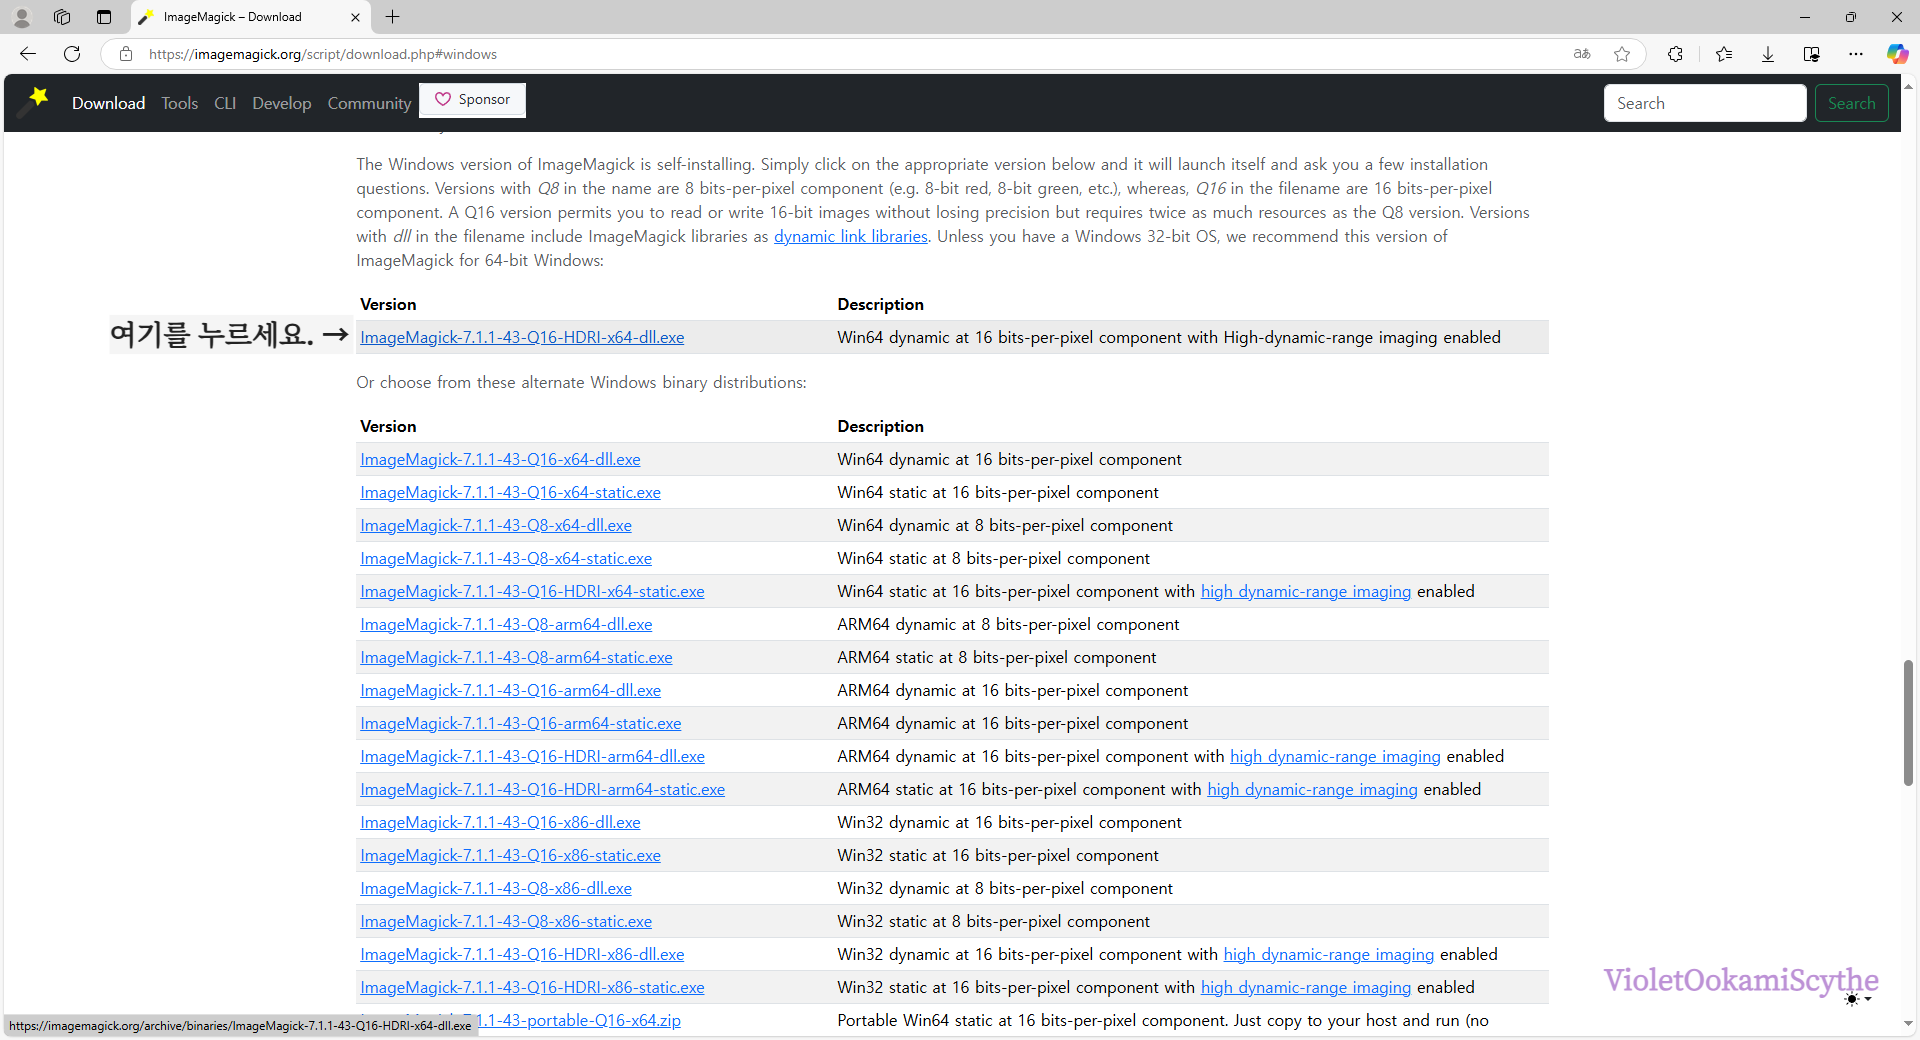The height and width of the screenshot is (1040, 1920).
Task: Download ImageMagick-7.1.1-43-Q16-HDRI-x86-static.exe
Action: (x=532, y=987)
